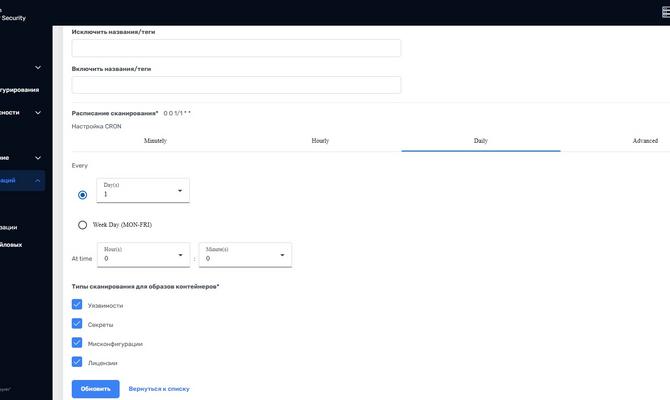Expand the first sidebar chevron near the top

click(x=38, y=68)
